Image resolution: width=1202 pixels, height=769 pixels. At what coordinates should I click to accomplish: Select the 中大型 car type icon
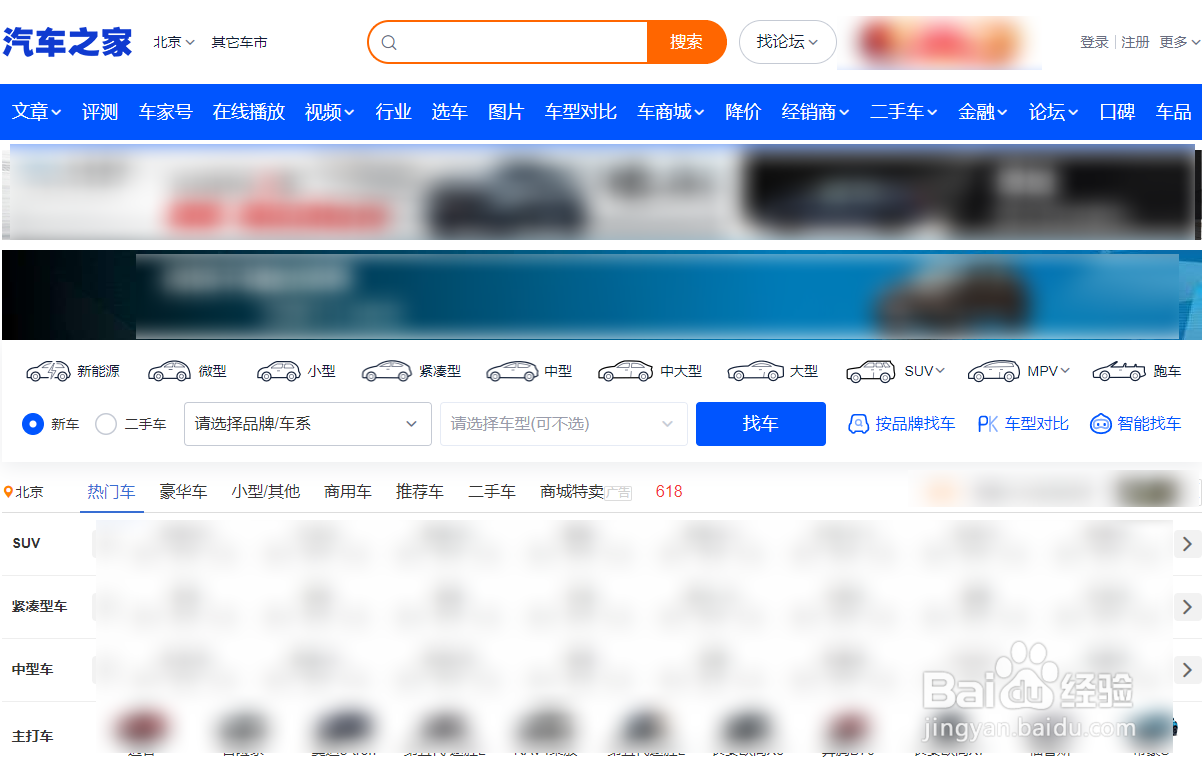625,371
